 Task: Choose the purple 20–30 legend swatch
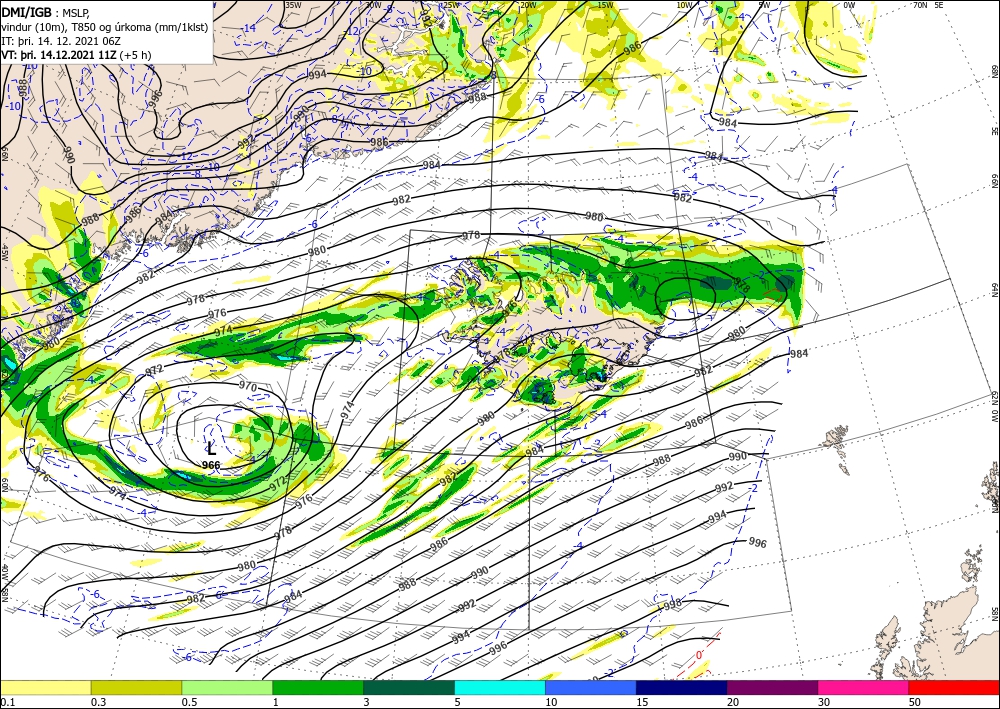point(772,687)
